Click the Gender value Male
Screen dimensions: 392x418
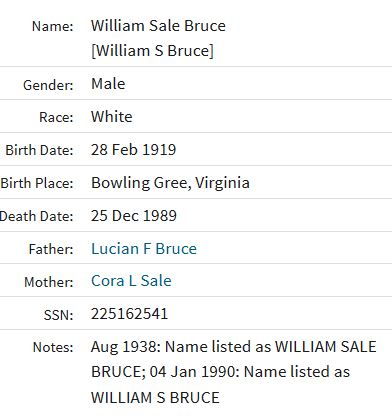108,83
